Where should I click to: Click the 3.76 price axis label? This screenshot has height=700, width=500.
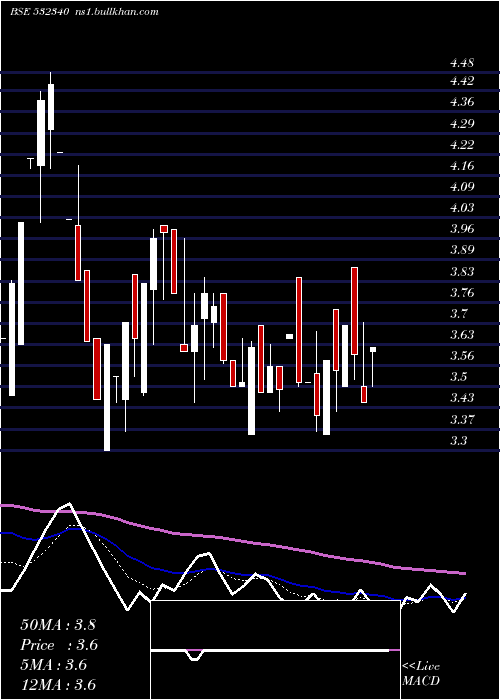tap(462, 293)
